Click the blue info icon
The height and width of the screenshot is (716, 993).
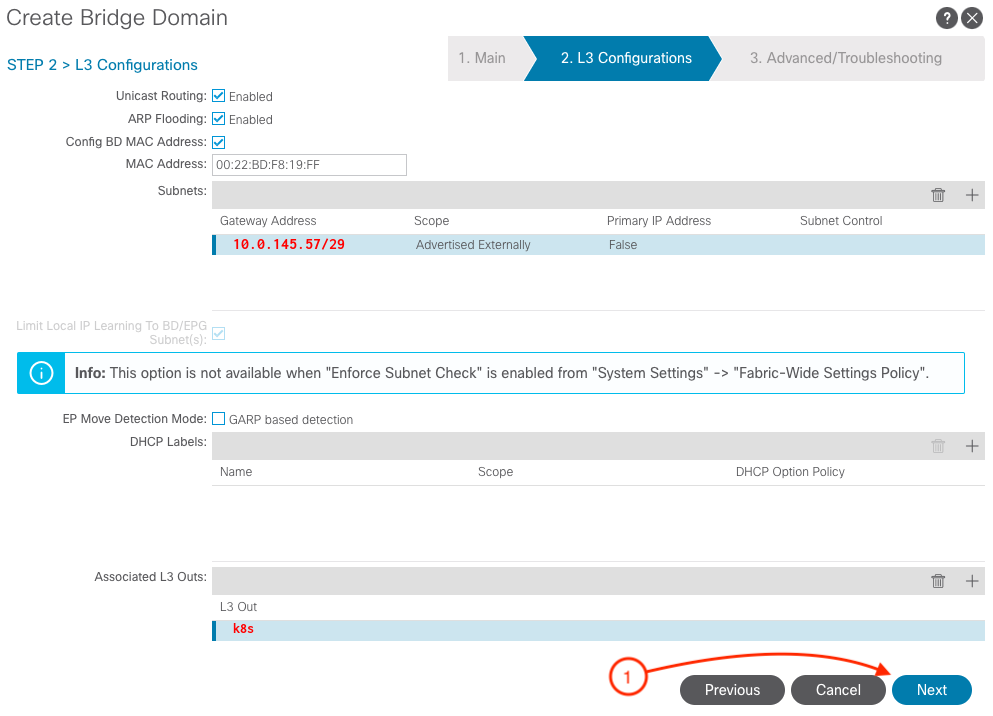[x=41, y=373]
